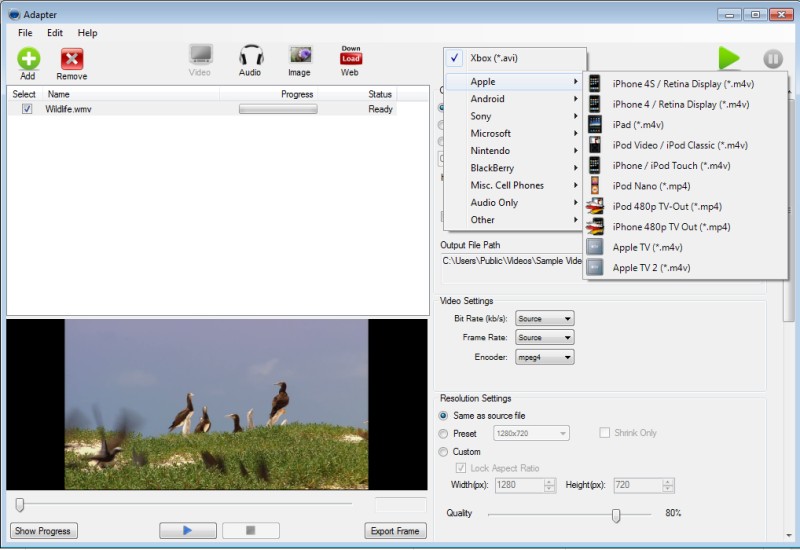The height and width of the screenshot is (550, 800).
Task: Open the Frame Rate dropdown
Action: point(544,338)
